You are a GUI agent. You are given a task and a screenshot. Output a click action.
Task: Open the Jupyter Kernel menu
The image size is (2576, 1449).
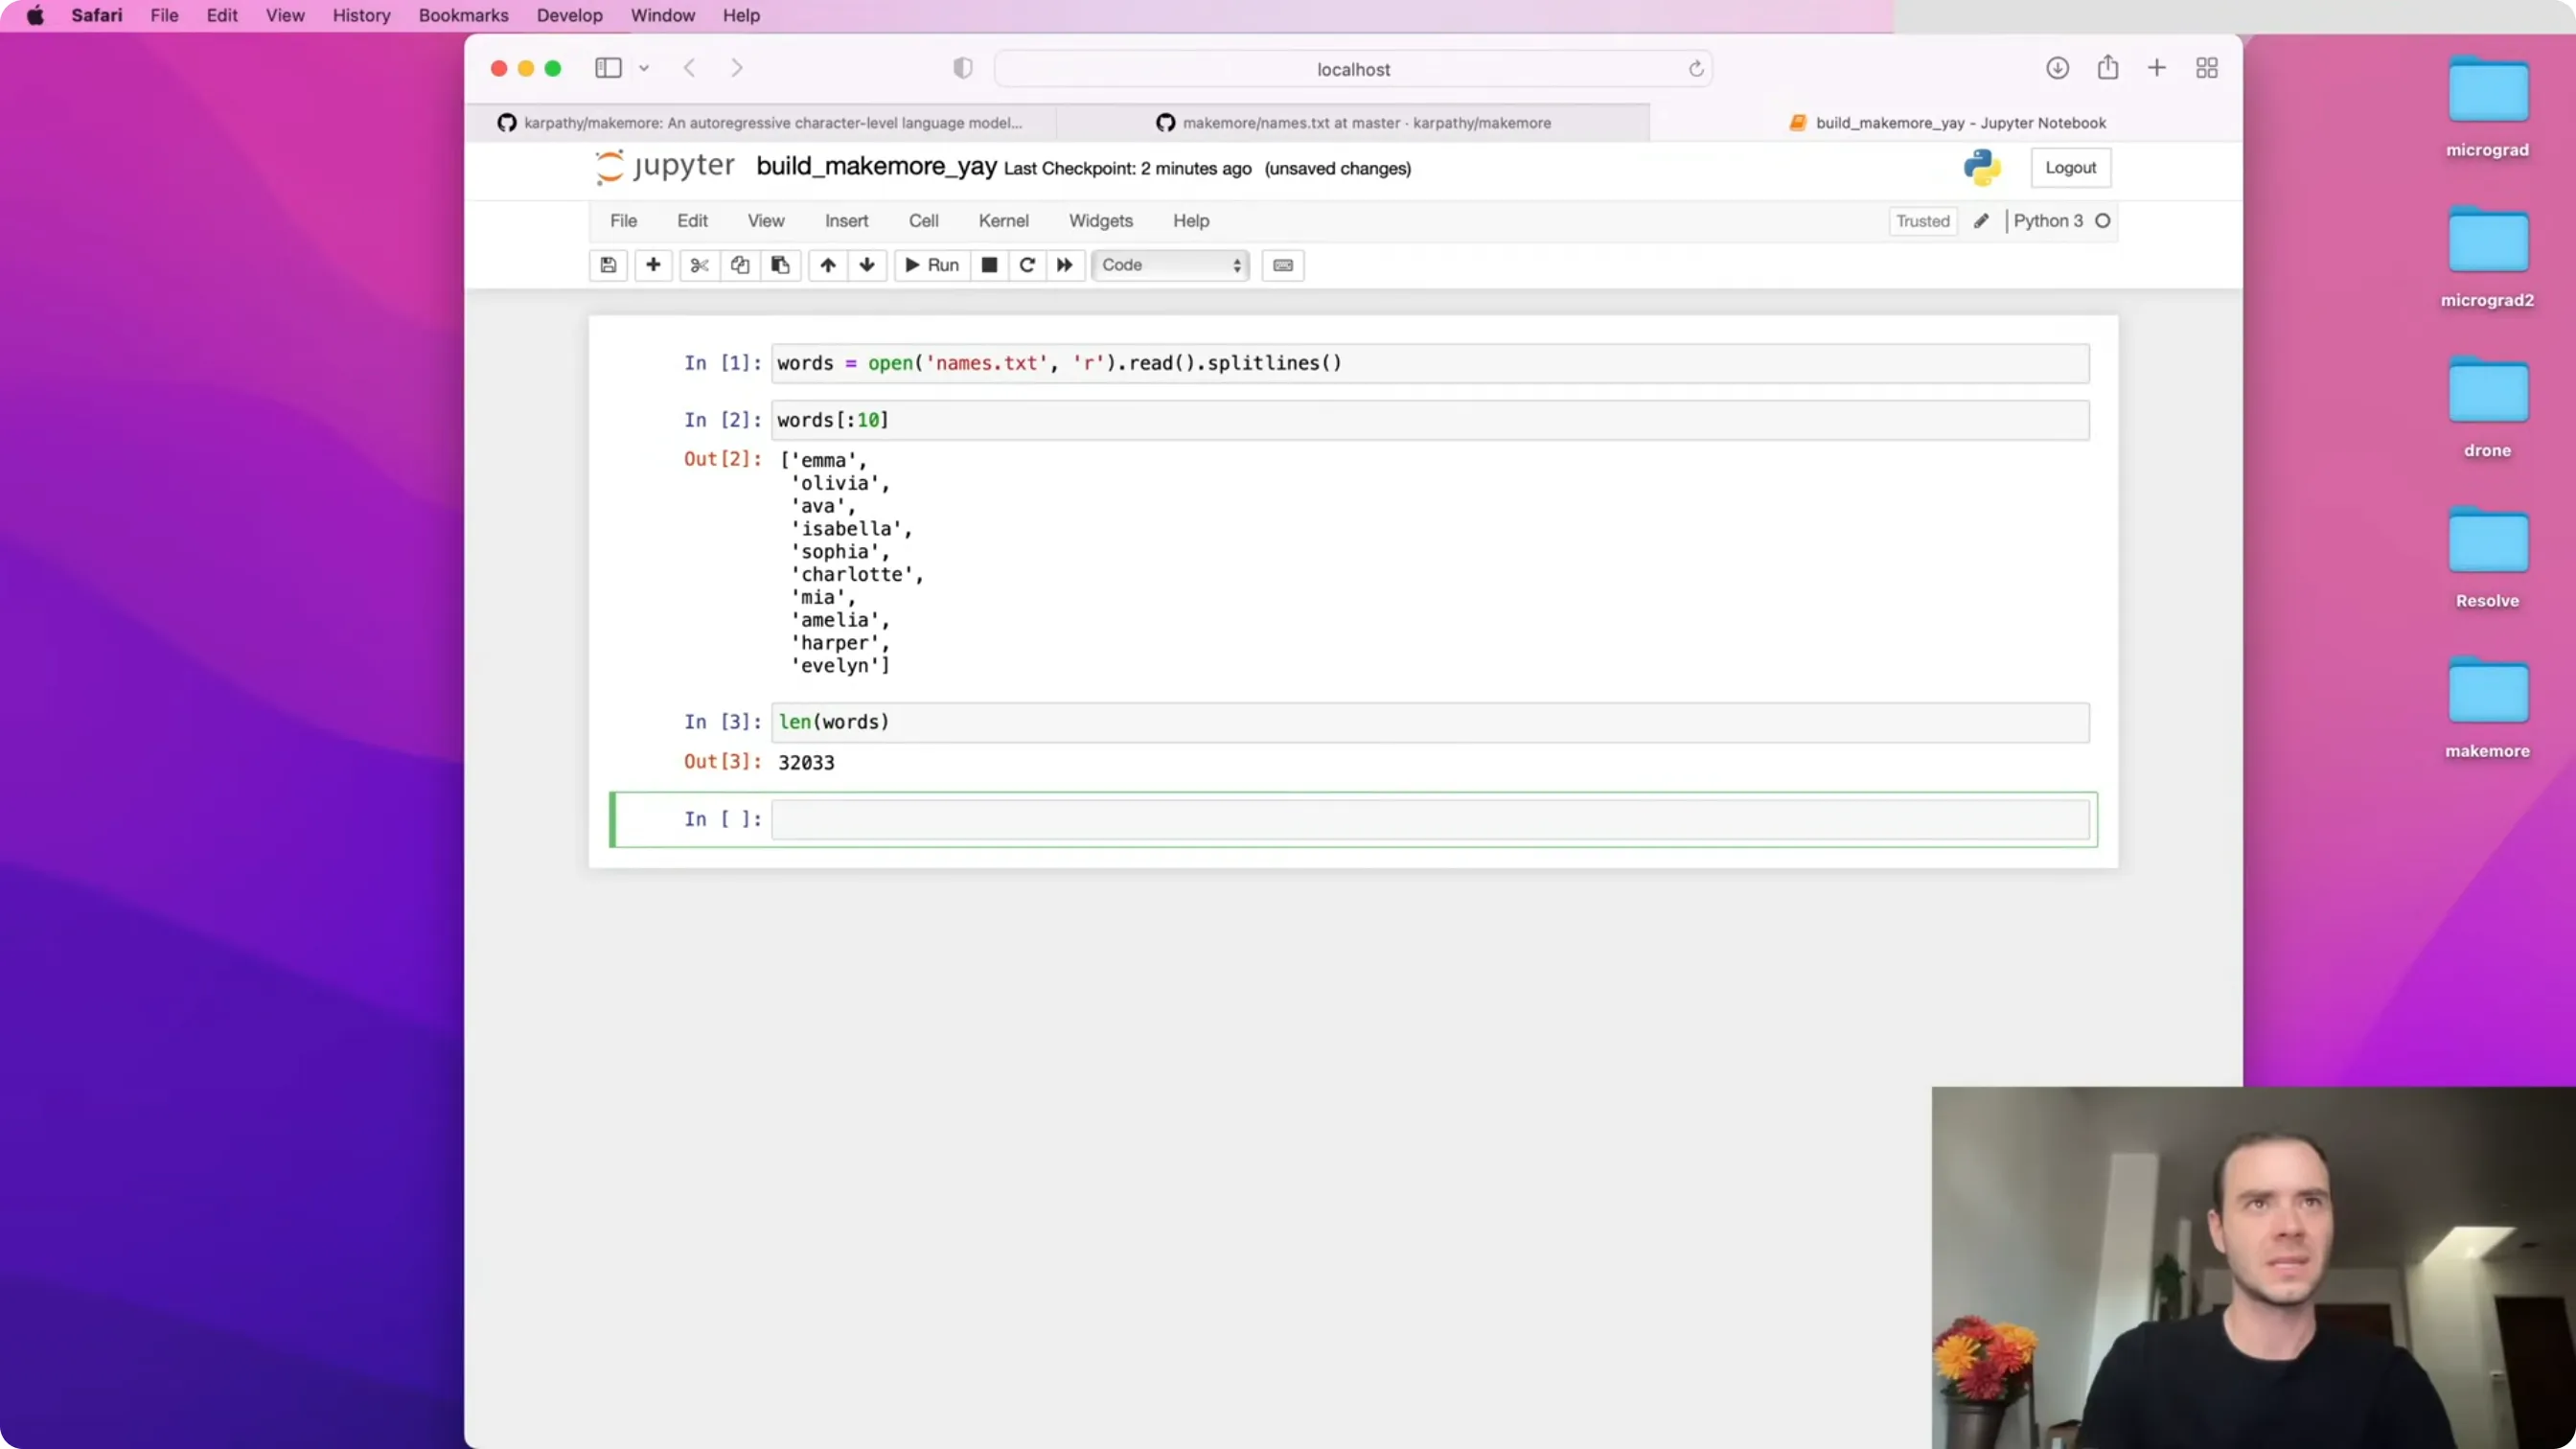coord(1003,221)
